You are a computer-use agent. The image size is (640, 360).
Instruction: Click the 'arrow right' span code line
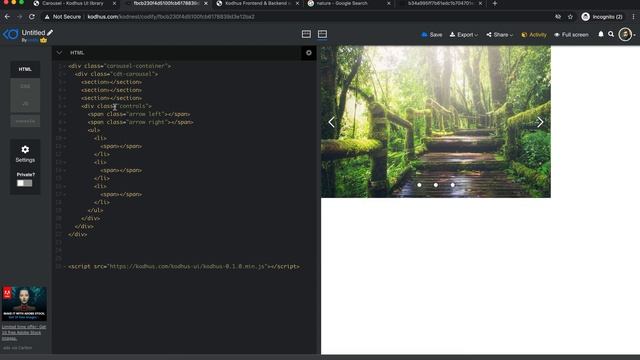tap(140, 122)
